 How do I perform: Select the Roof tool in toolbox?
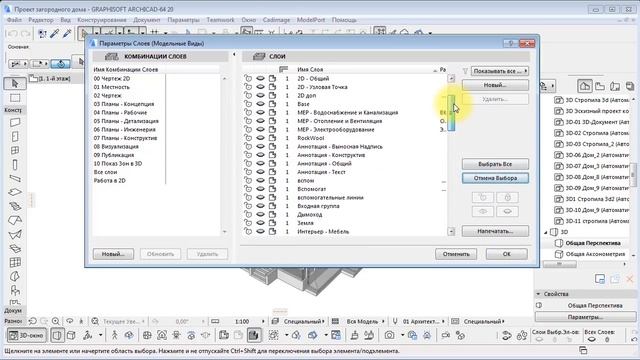pyautogui.click(x=15, y=220)
